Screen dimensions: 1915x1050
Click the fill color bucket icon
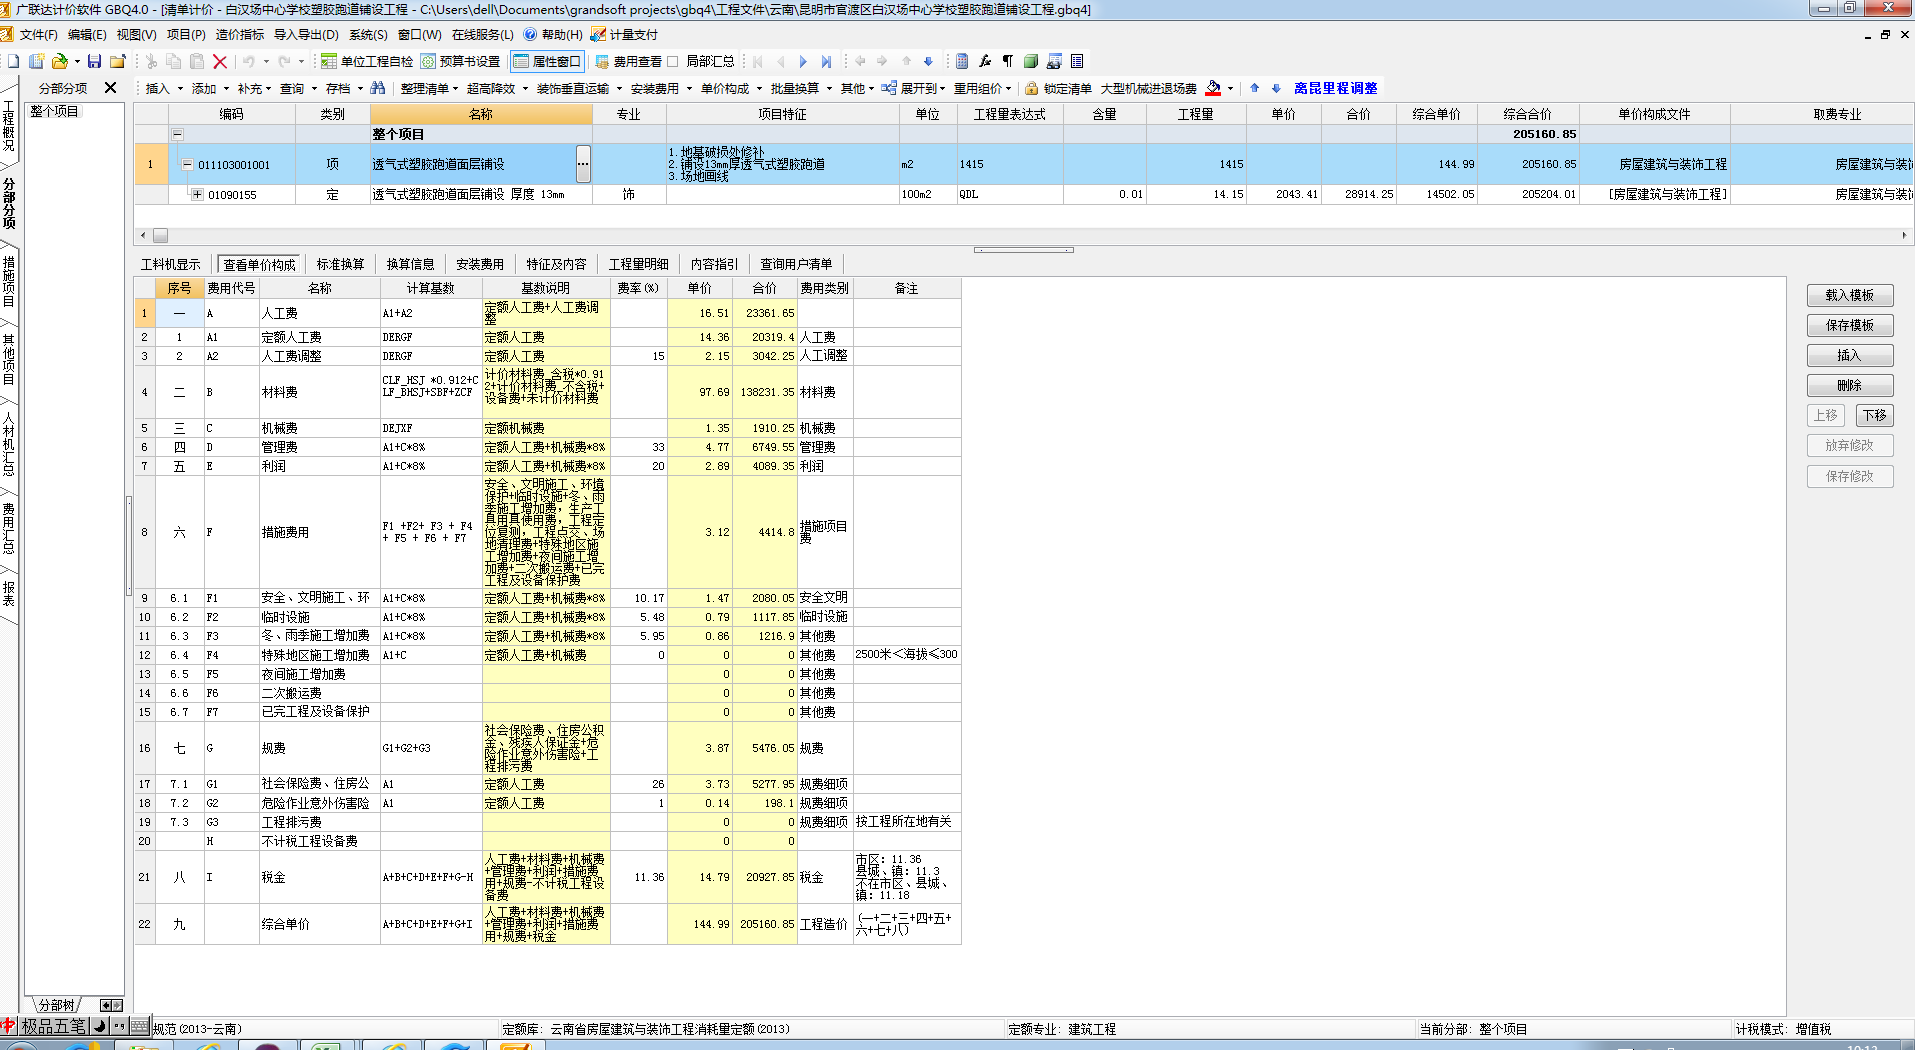[1213, 88]
